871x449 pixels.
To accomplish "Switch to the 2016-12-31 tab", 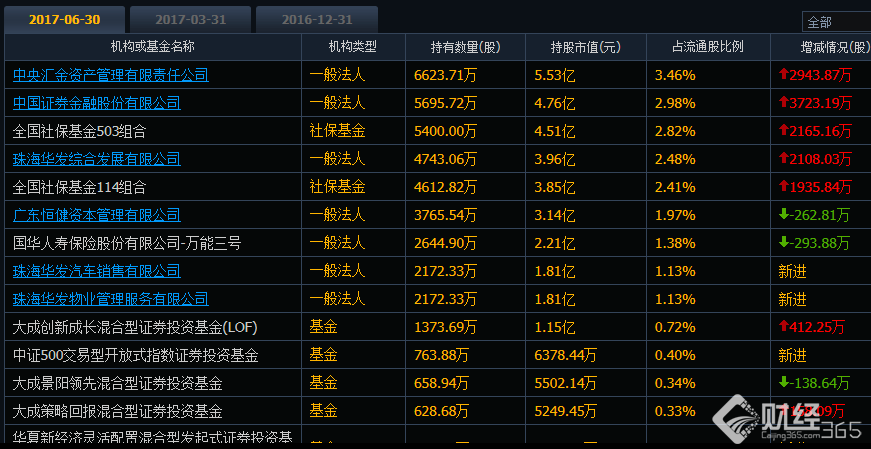I will [317, 19].
